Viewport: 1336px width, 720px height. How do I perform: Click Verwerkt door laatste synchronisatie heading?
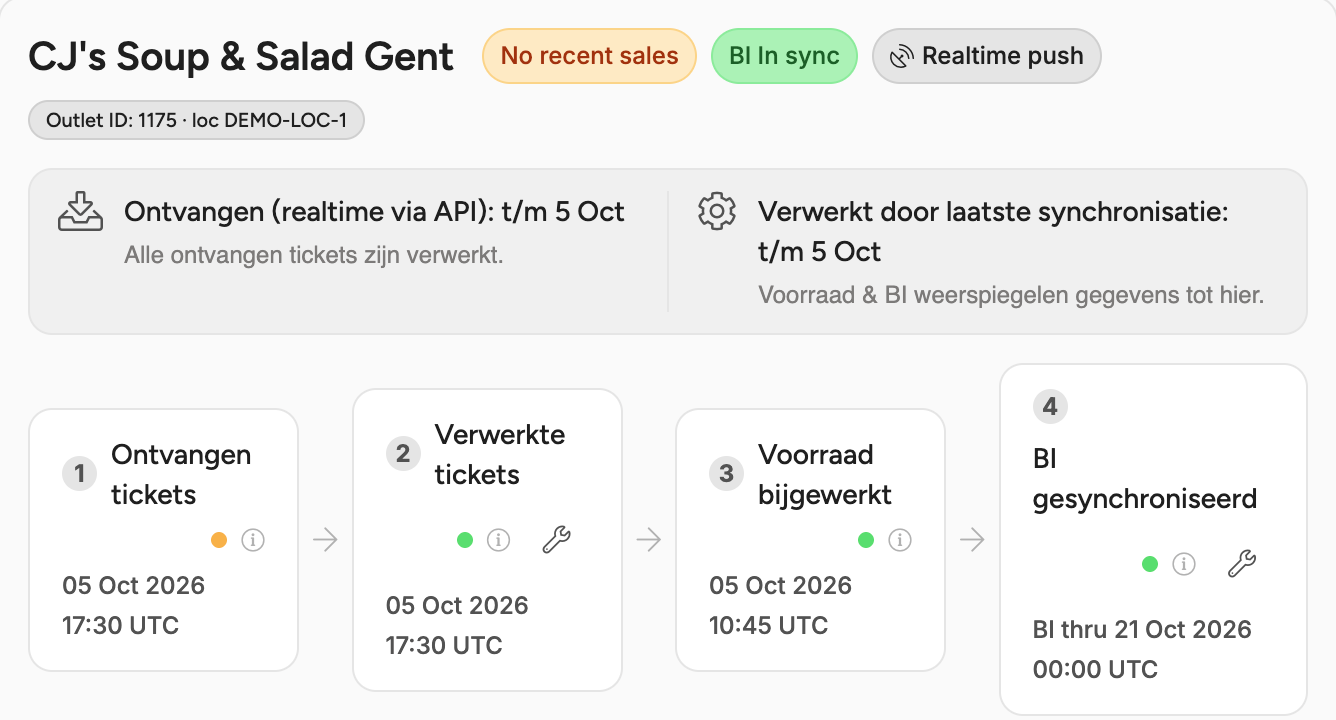(x=993, y=231)
